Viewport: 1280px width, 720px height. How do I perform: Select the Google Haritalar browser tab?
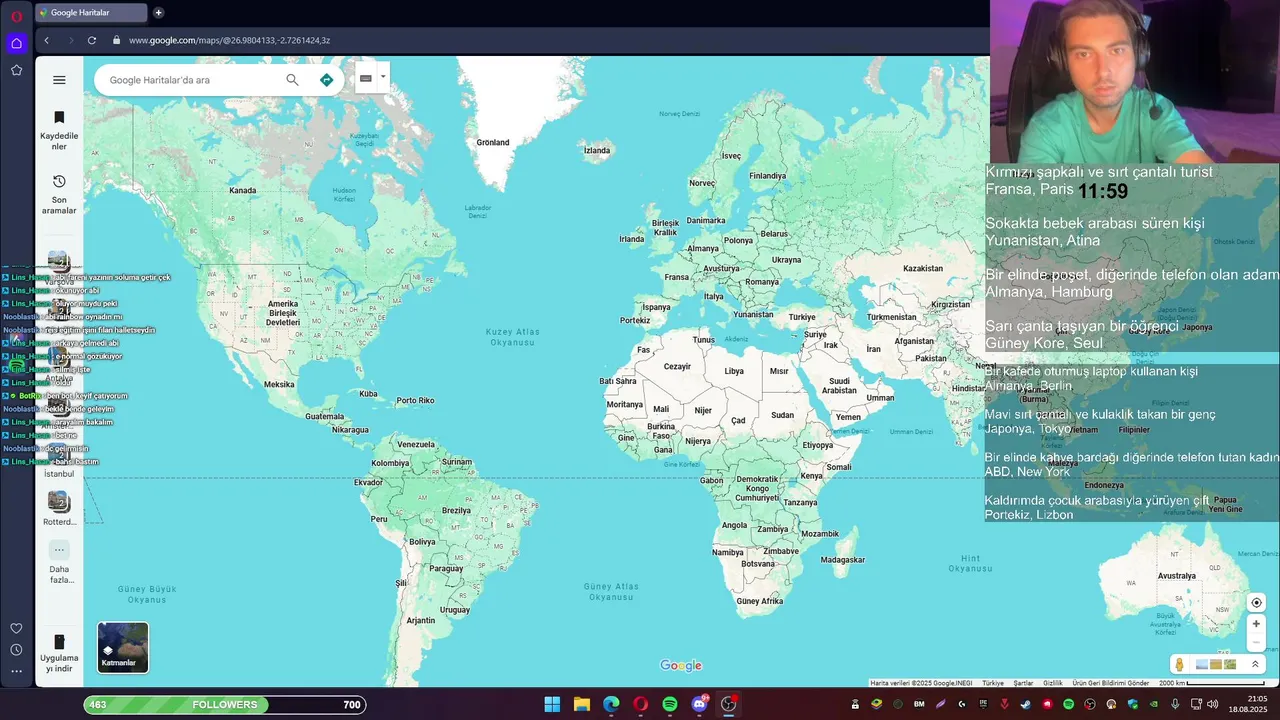91,12
